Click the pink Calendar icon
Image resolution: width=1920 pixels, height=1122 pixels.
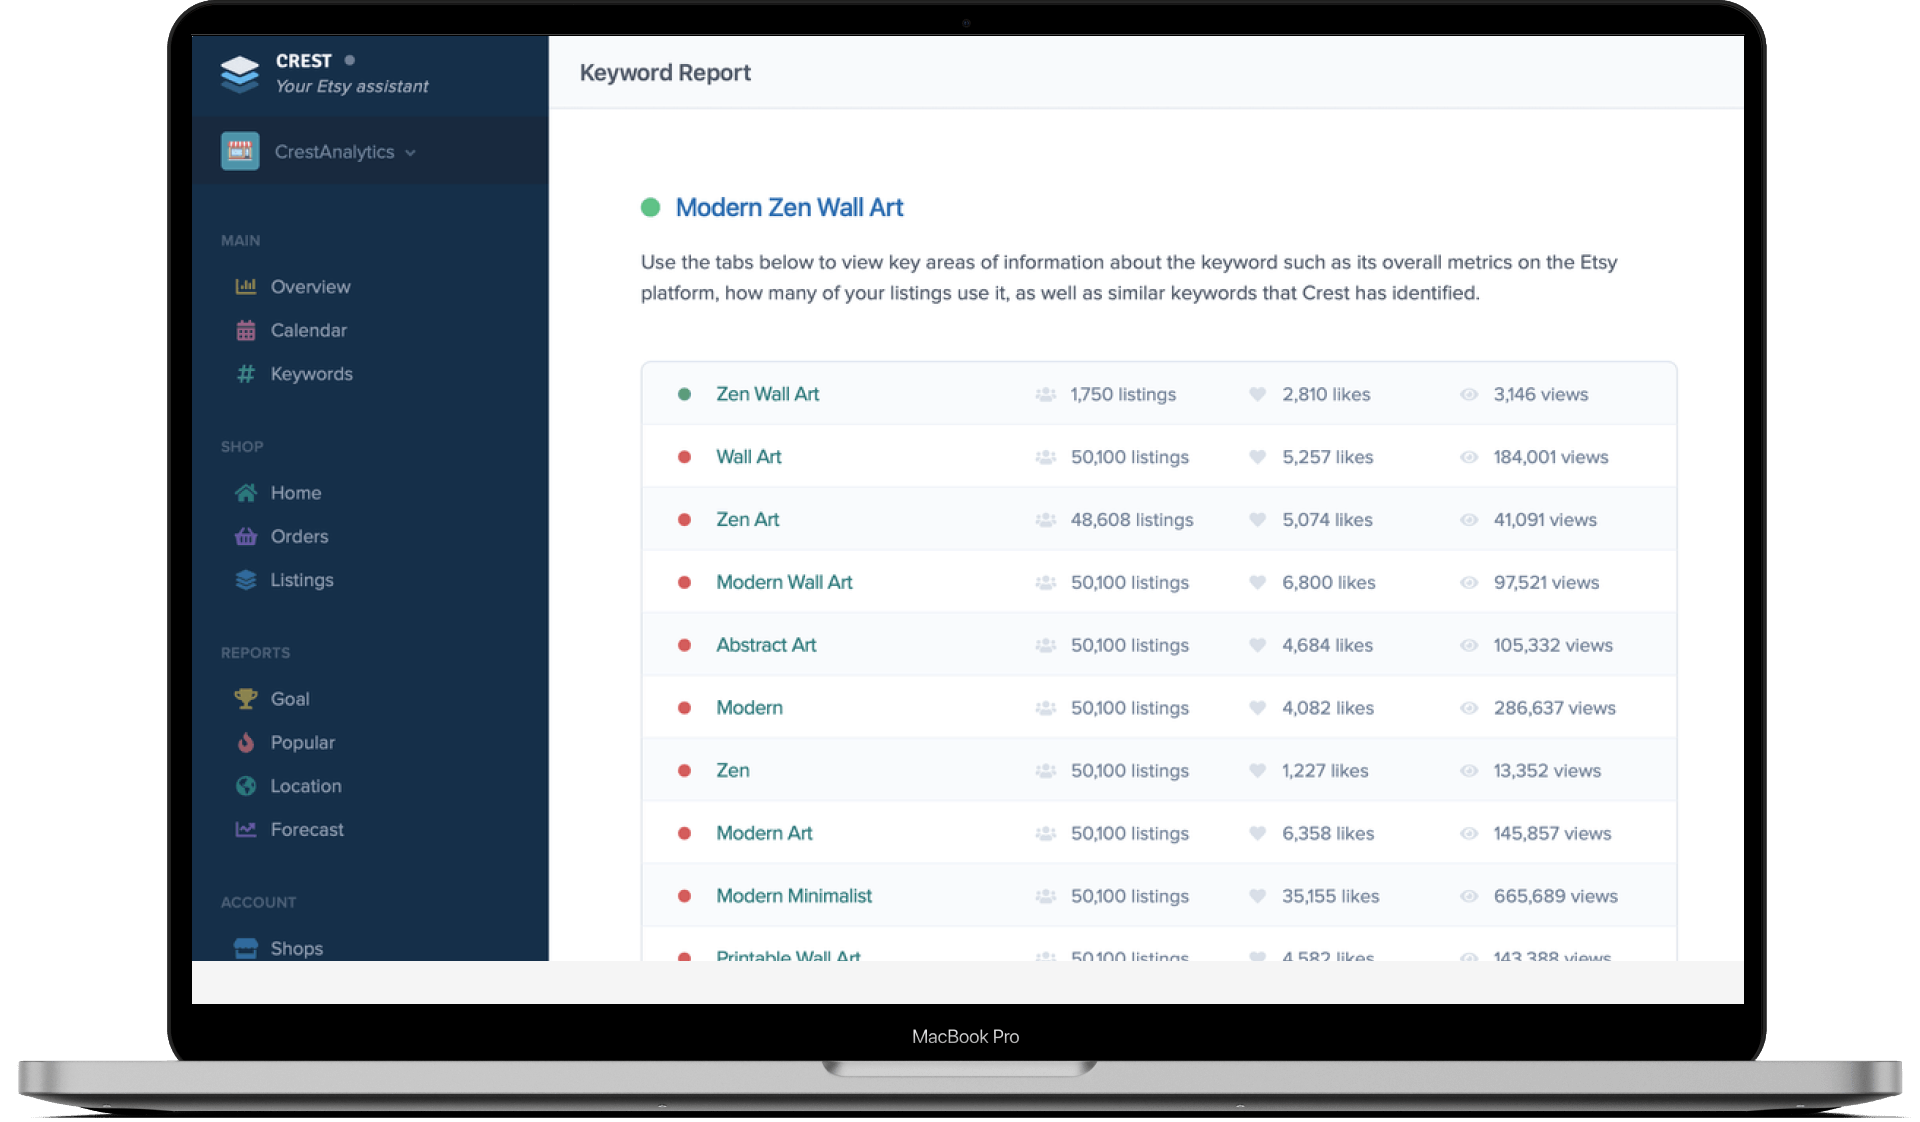point(246,331)
